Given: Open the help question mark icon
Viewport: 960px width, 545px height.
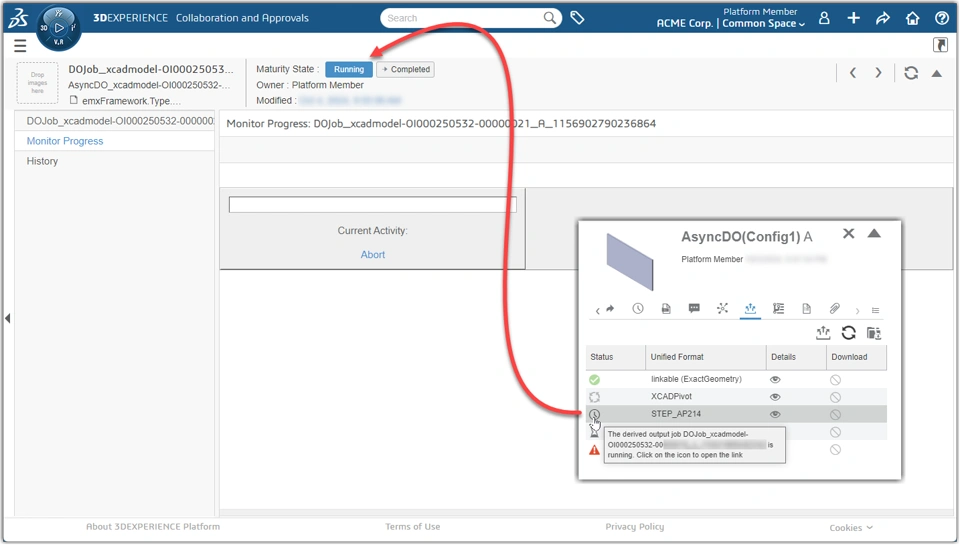Looking at the screenshot, I should 942,18.
